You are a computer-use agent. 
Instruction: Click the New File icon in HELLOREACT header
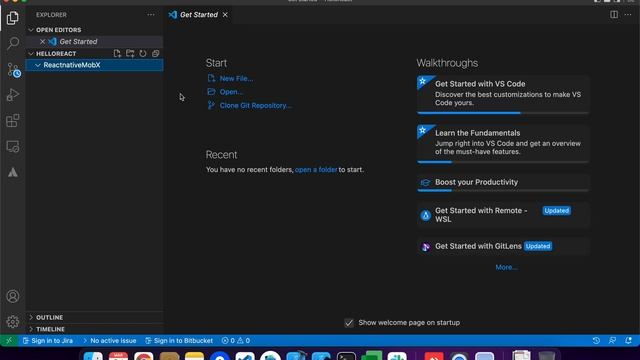tap(117, 53)
